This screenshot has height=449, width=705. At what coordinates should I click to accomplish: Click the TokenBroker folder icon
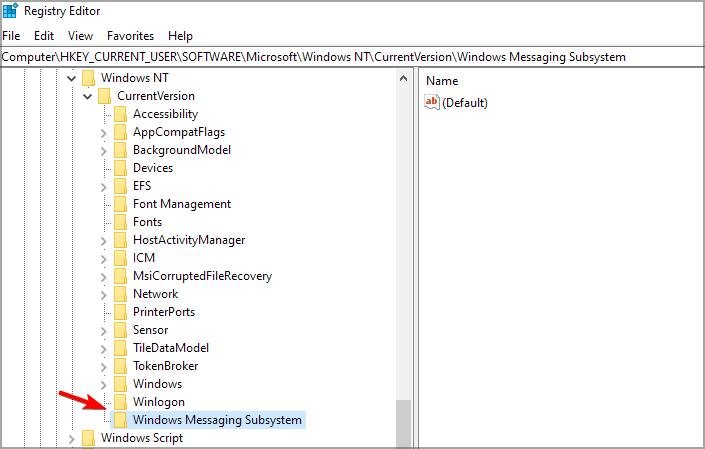[120, 366]
